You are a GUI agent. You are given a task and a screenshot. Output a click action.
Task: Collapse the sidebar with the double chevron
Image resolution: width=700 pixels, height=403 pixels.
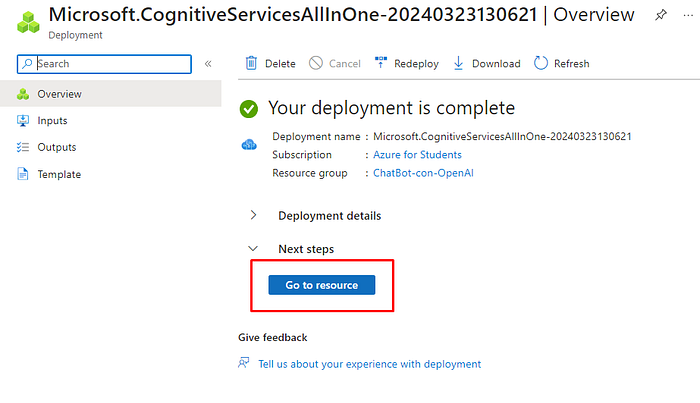(x=208, y=64)
